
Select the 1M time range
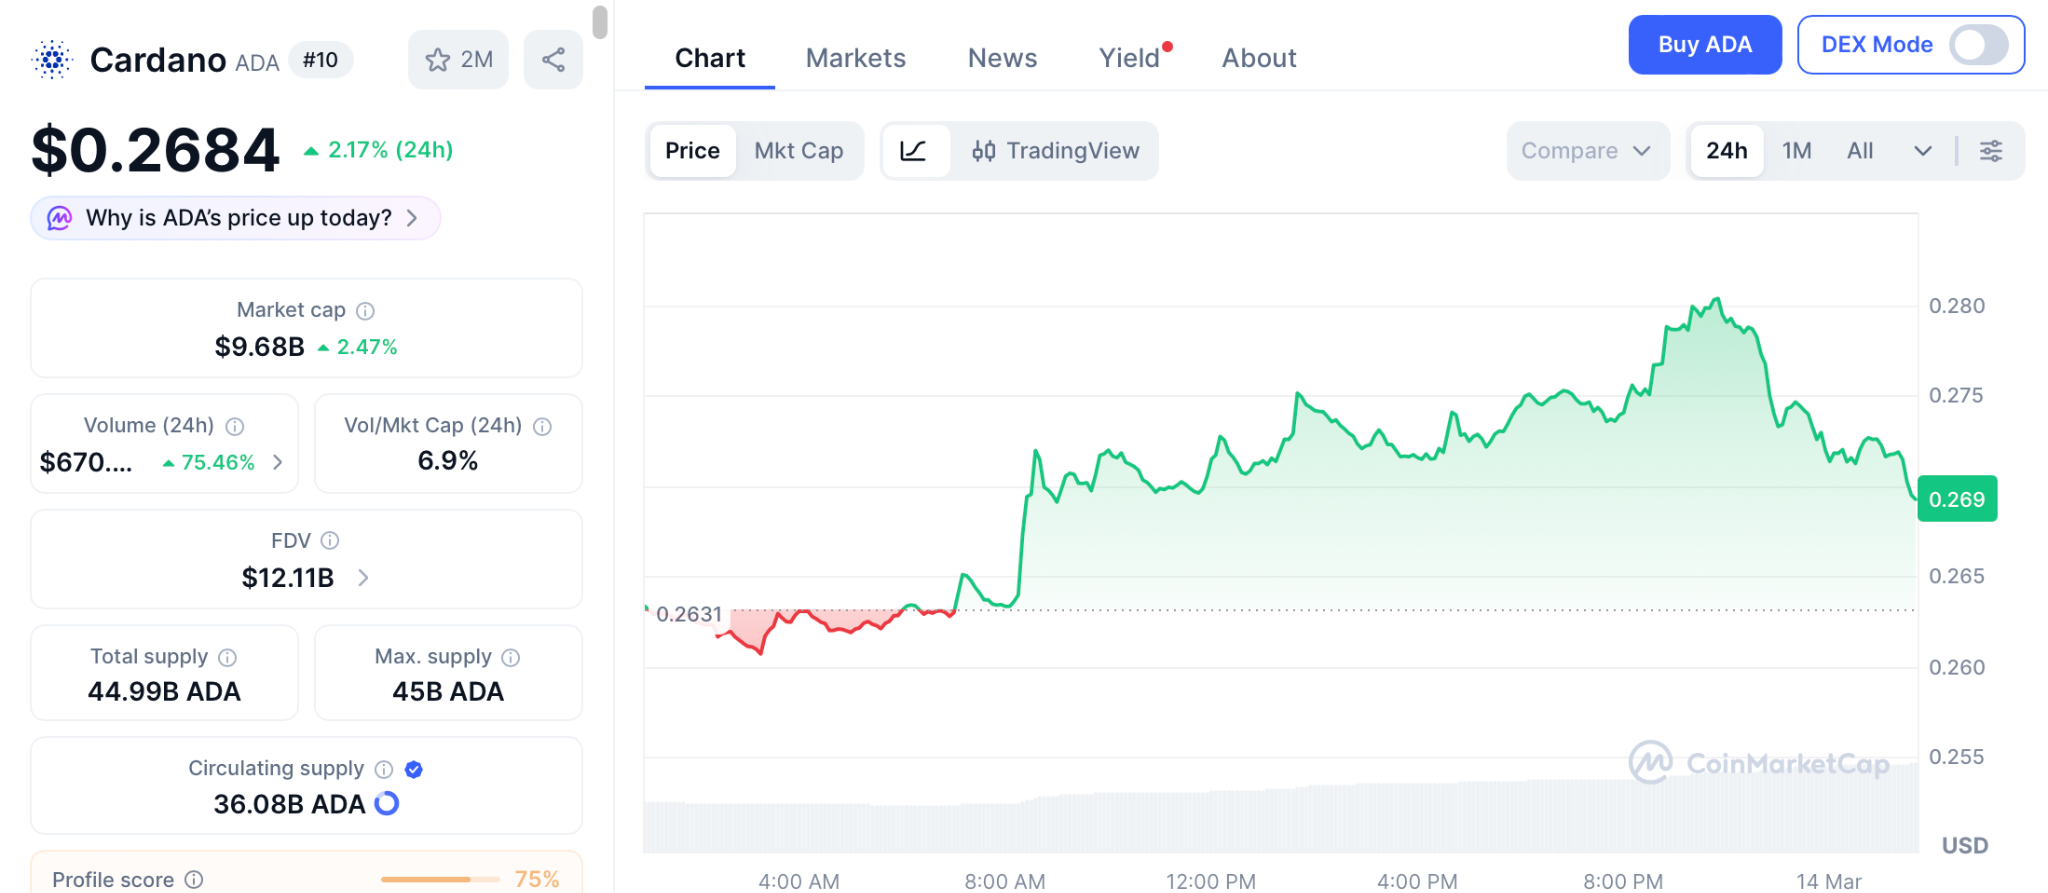coord(1796,151)
